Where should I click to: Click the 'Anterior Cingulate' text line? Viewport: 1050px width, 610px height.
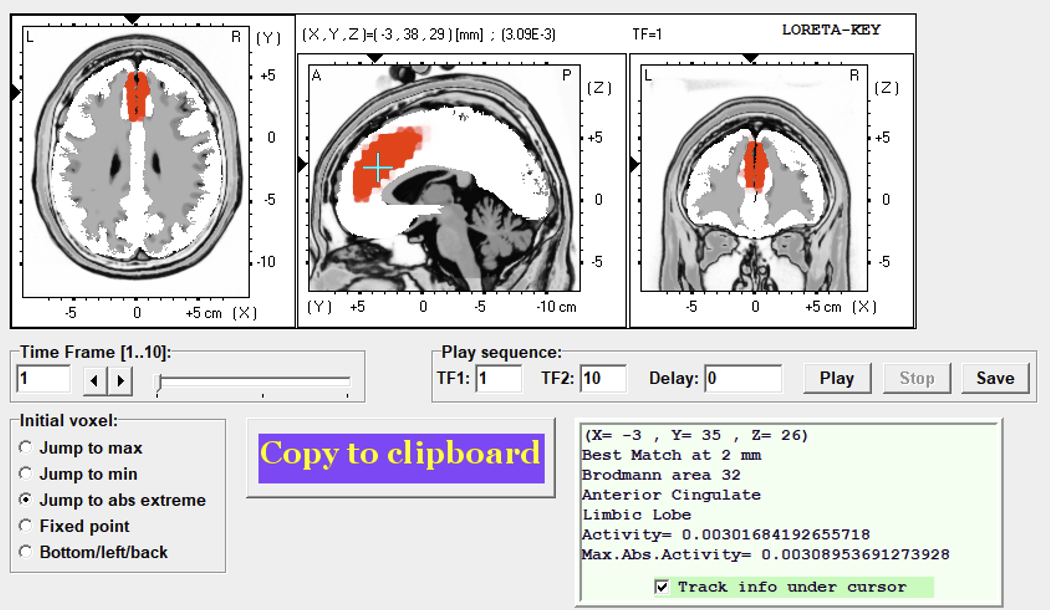coord(671,495)
